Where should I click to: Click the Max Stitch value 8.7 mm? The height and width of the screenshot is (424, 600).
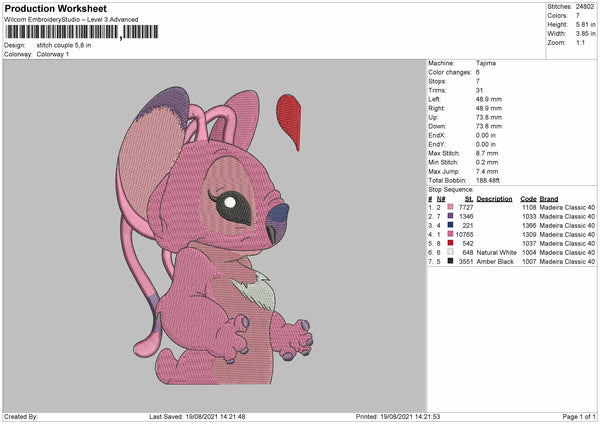[487, 153]
